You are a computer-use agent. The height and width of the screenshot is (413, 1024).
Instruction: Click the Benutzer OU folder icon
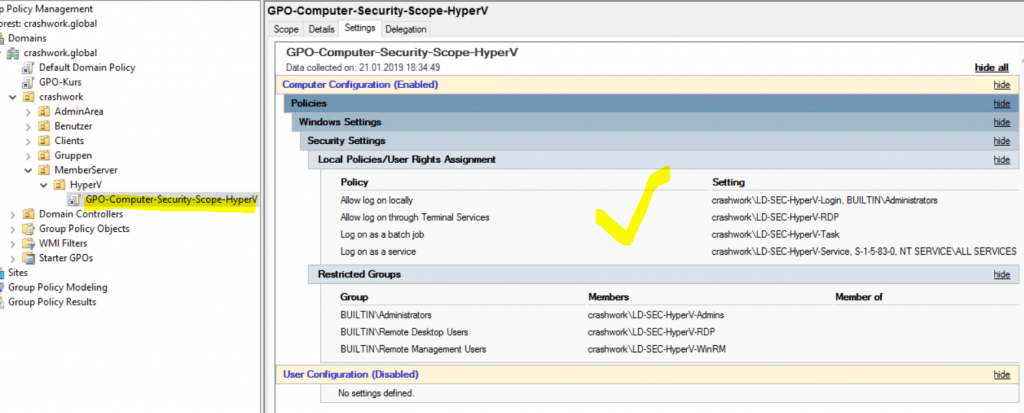(44, 126)
